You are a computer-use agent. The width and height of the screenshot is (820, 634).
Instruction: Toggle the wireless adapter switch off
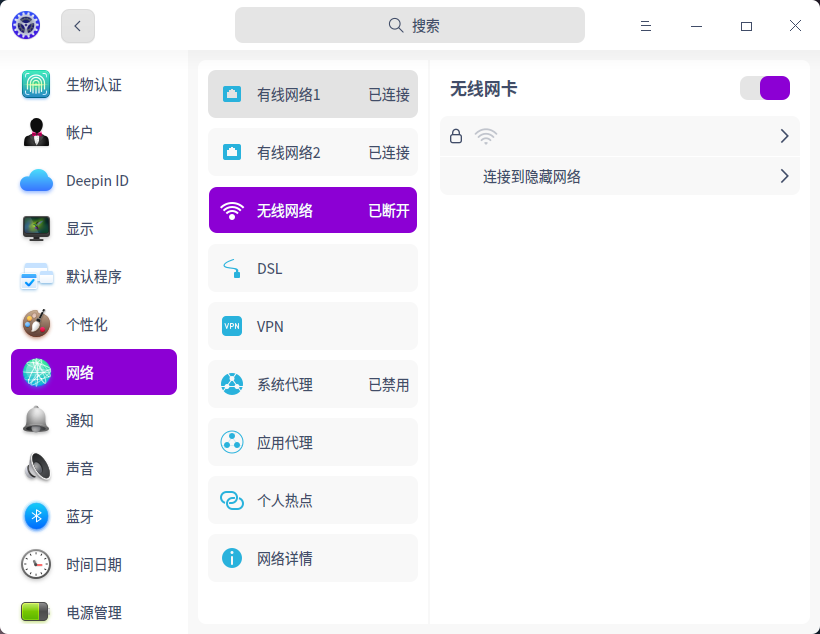pos(765,88)
